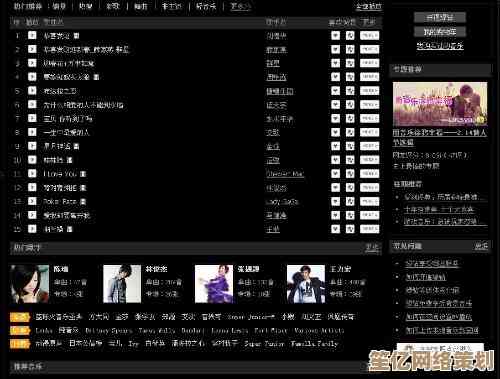
Task: Open the male singer photo on the far right
Action: click(x=306, y=284)
